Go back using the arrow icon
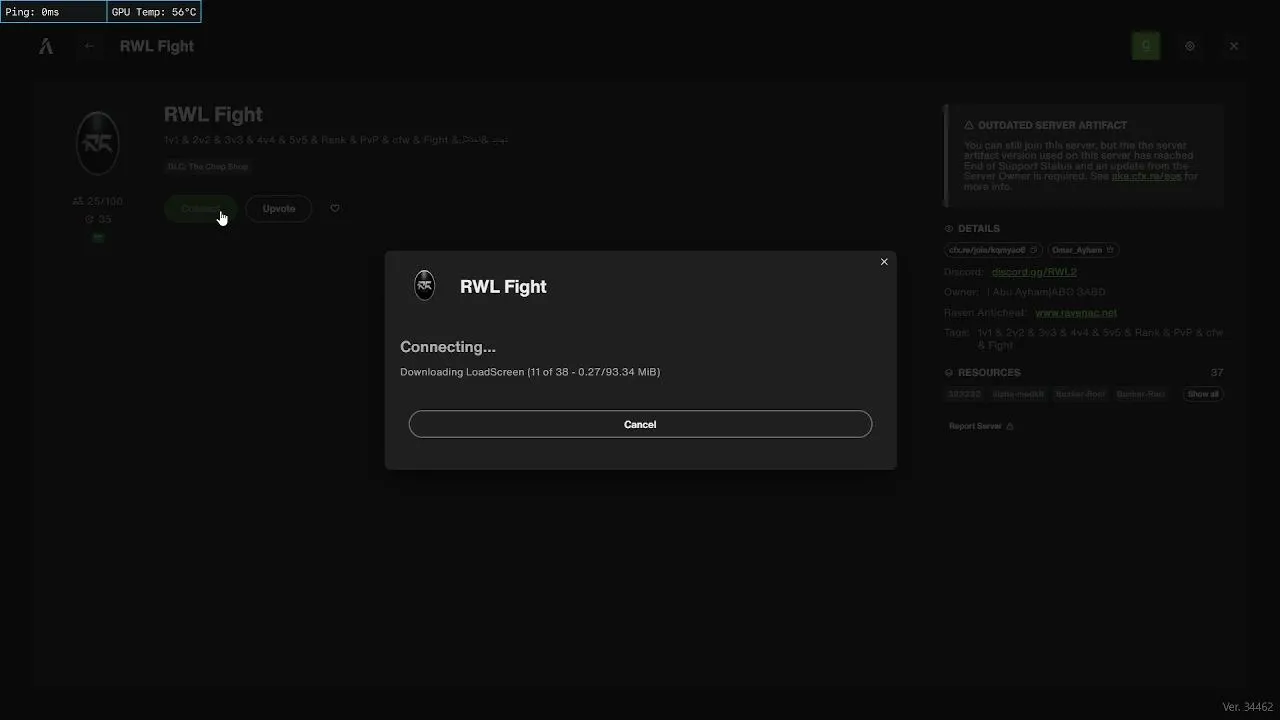 tap(89, 46)
